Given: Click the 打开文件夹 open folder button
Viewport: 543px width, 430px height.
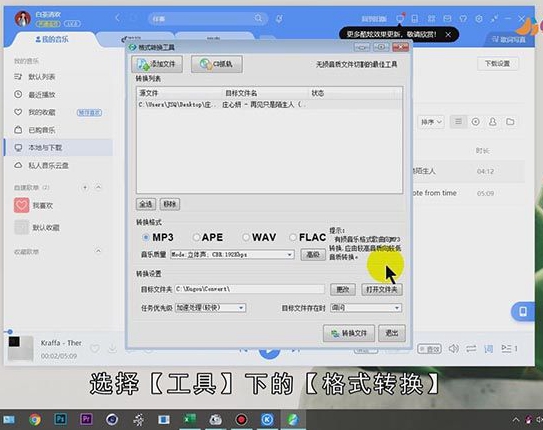Looking at the screenshot, I should pos(382,289).
